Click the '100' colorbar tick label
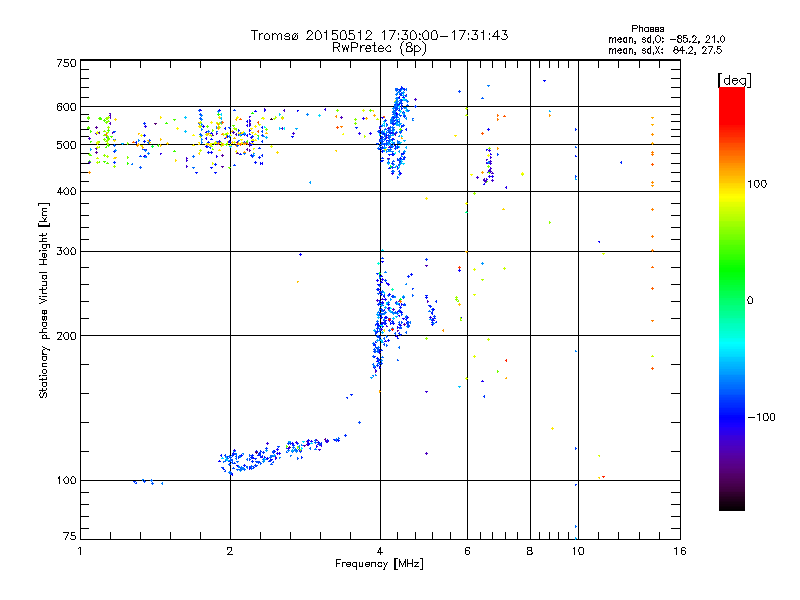The height and width of the screenshot is (600, 800). (x=757, y=184)
